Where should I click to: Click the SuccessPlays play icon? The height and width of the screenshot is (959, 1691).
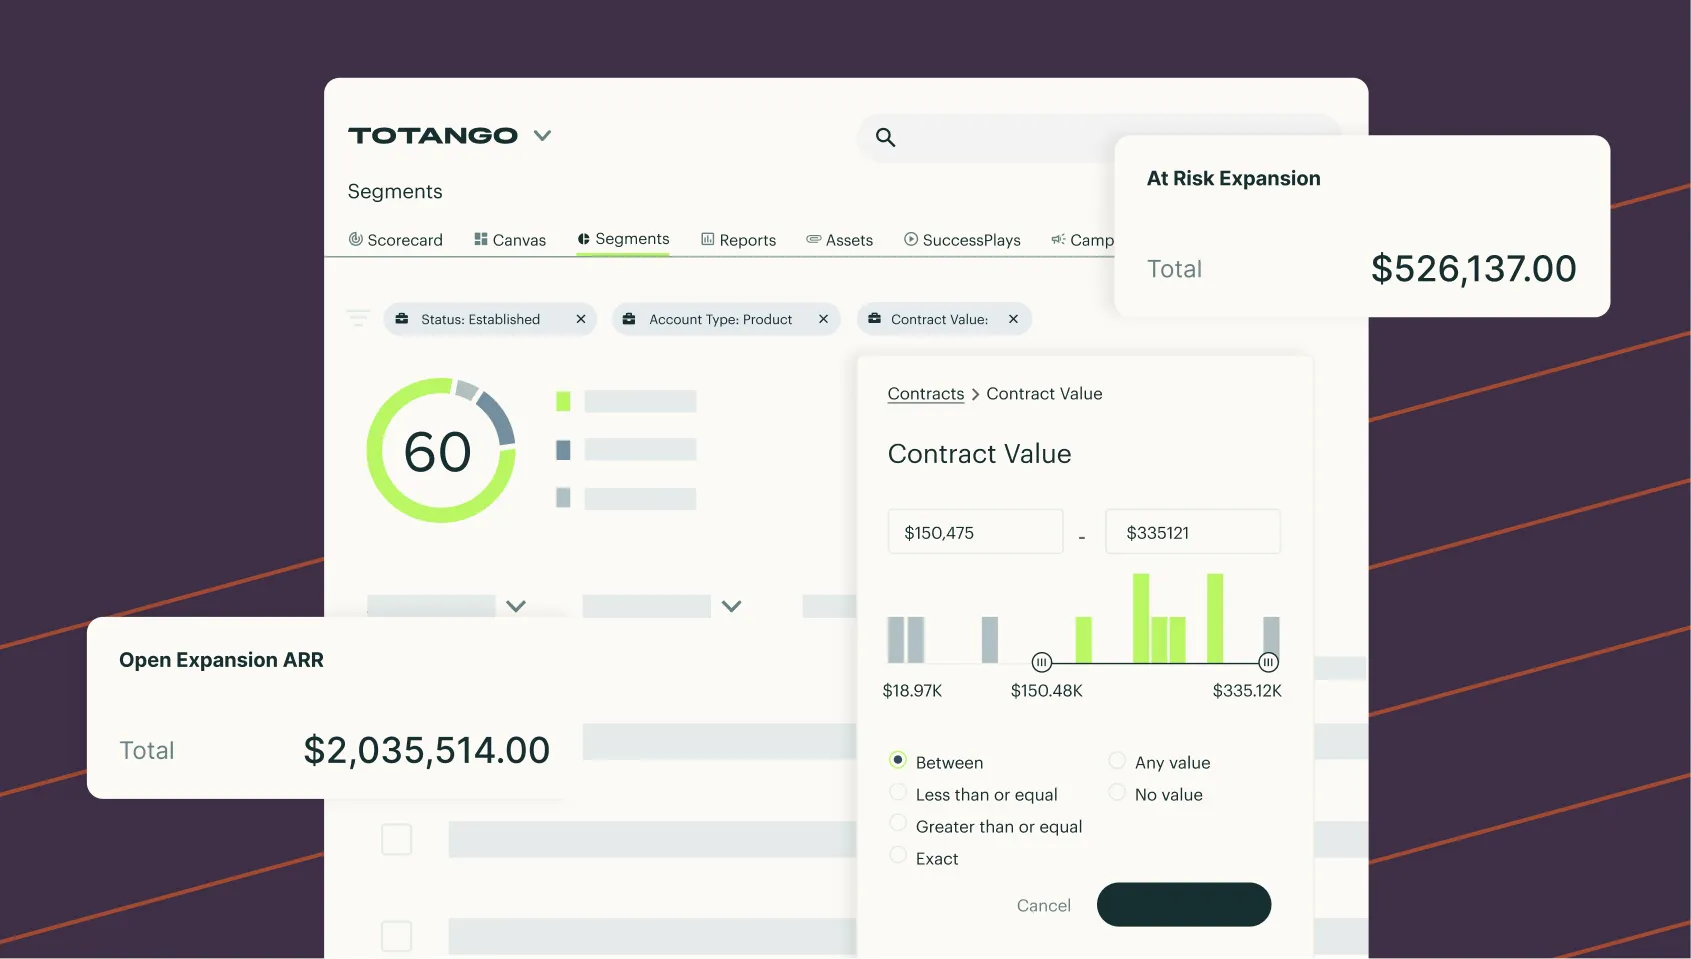coord(911,239)
